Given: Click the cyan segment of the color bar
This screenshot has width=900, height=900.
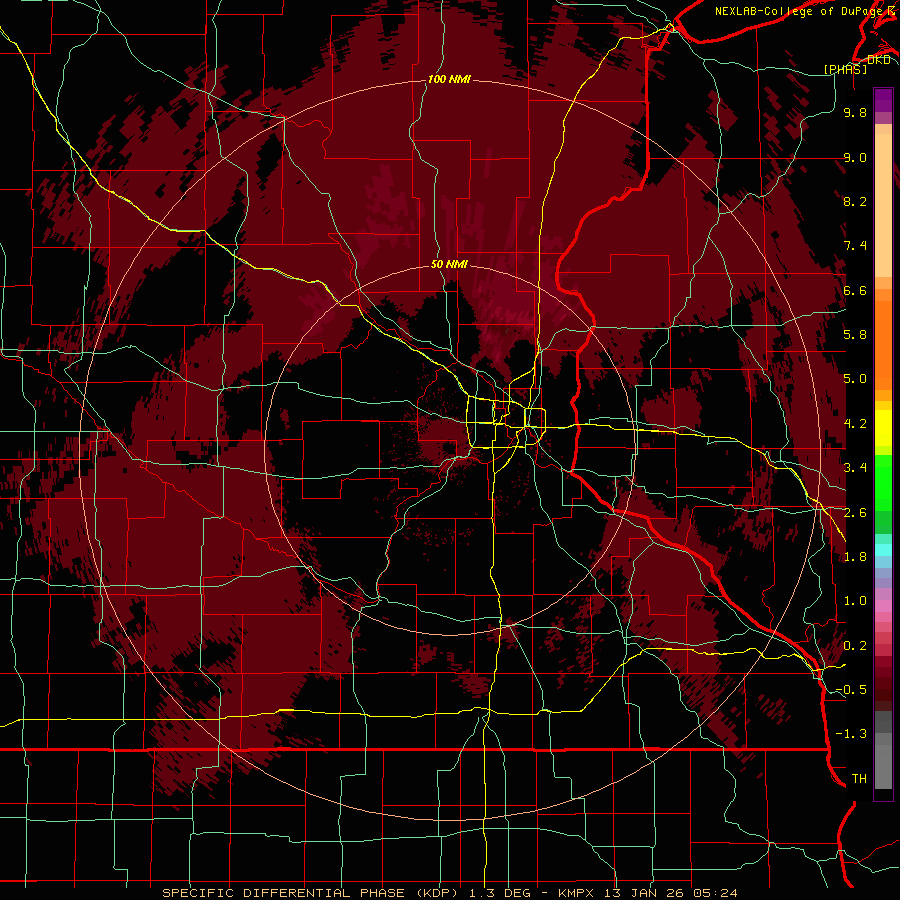Looking at the screenshot, I should [x=883, y=549].
